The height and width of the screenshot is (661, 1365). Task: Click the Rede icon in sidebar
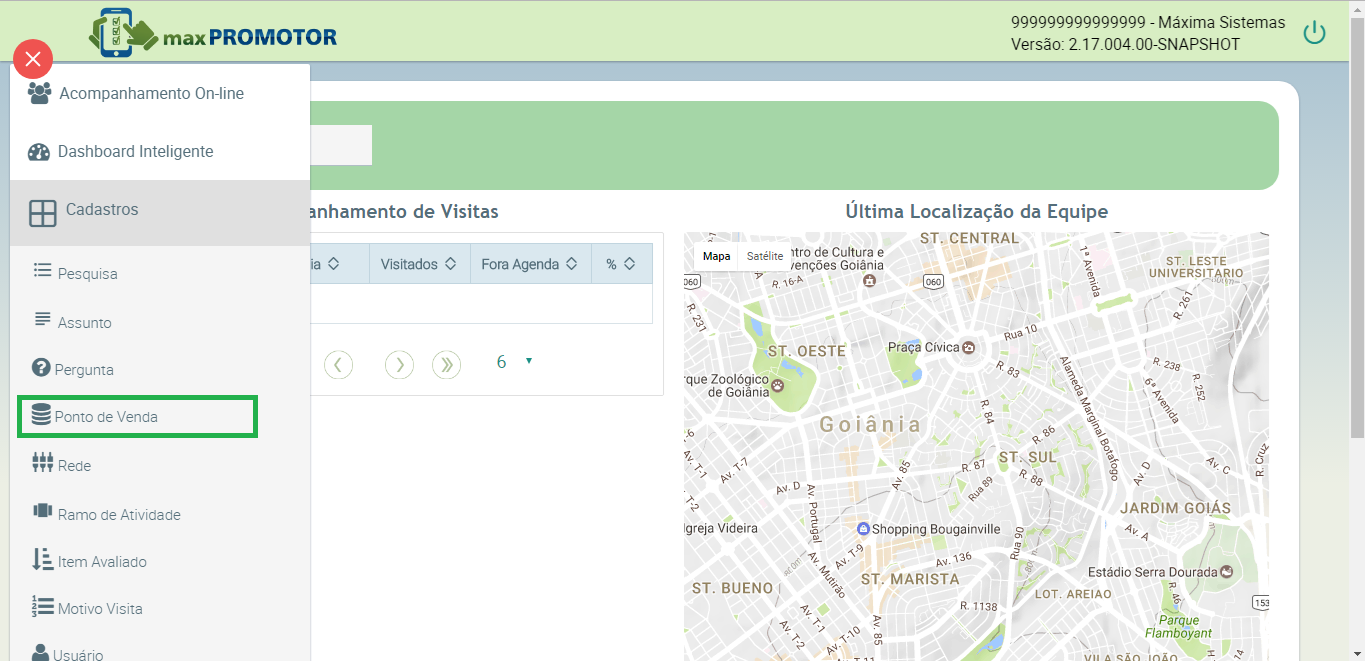click(x=42, y=463)
